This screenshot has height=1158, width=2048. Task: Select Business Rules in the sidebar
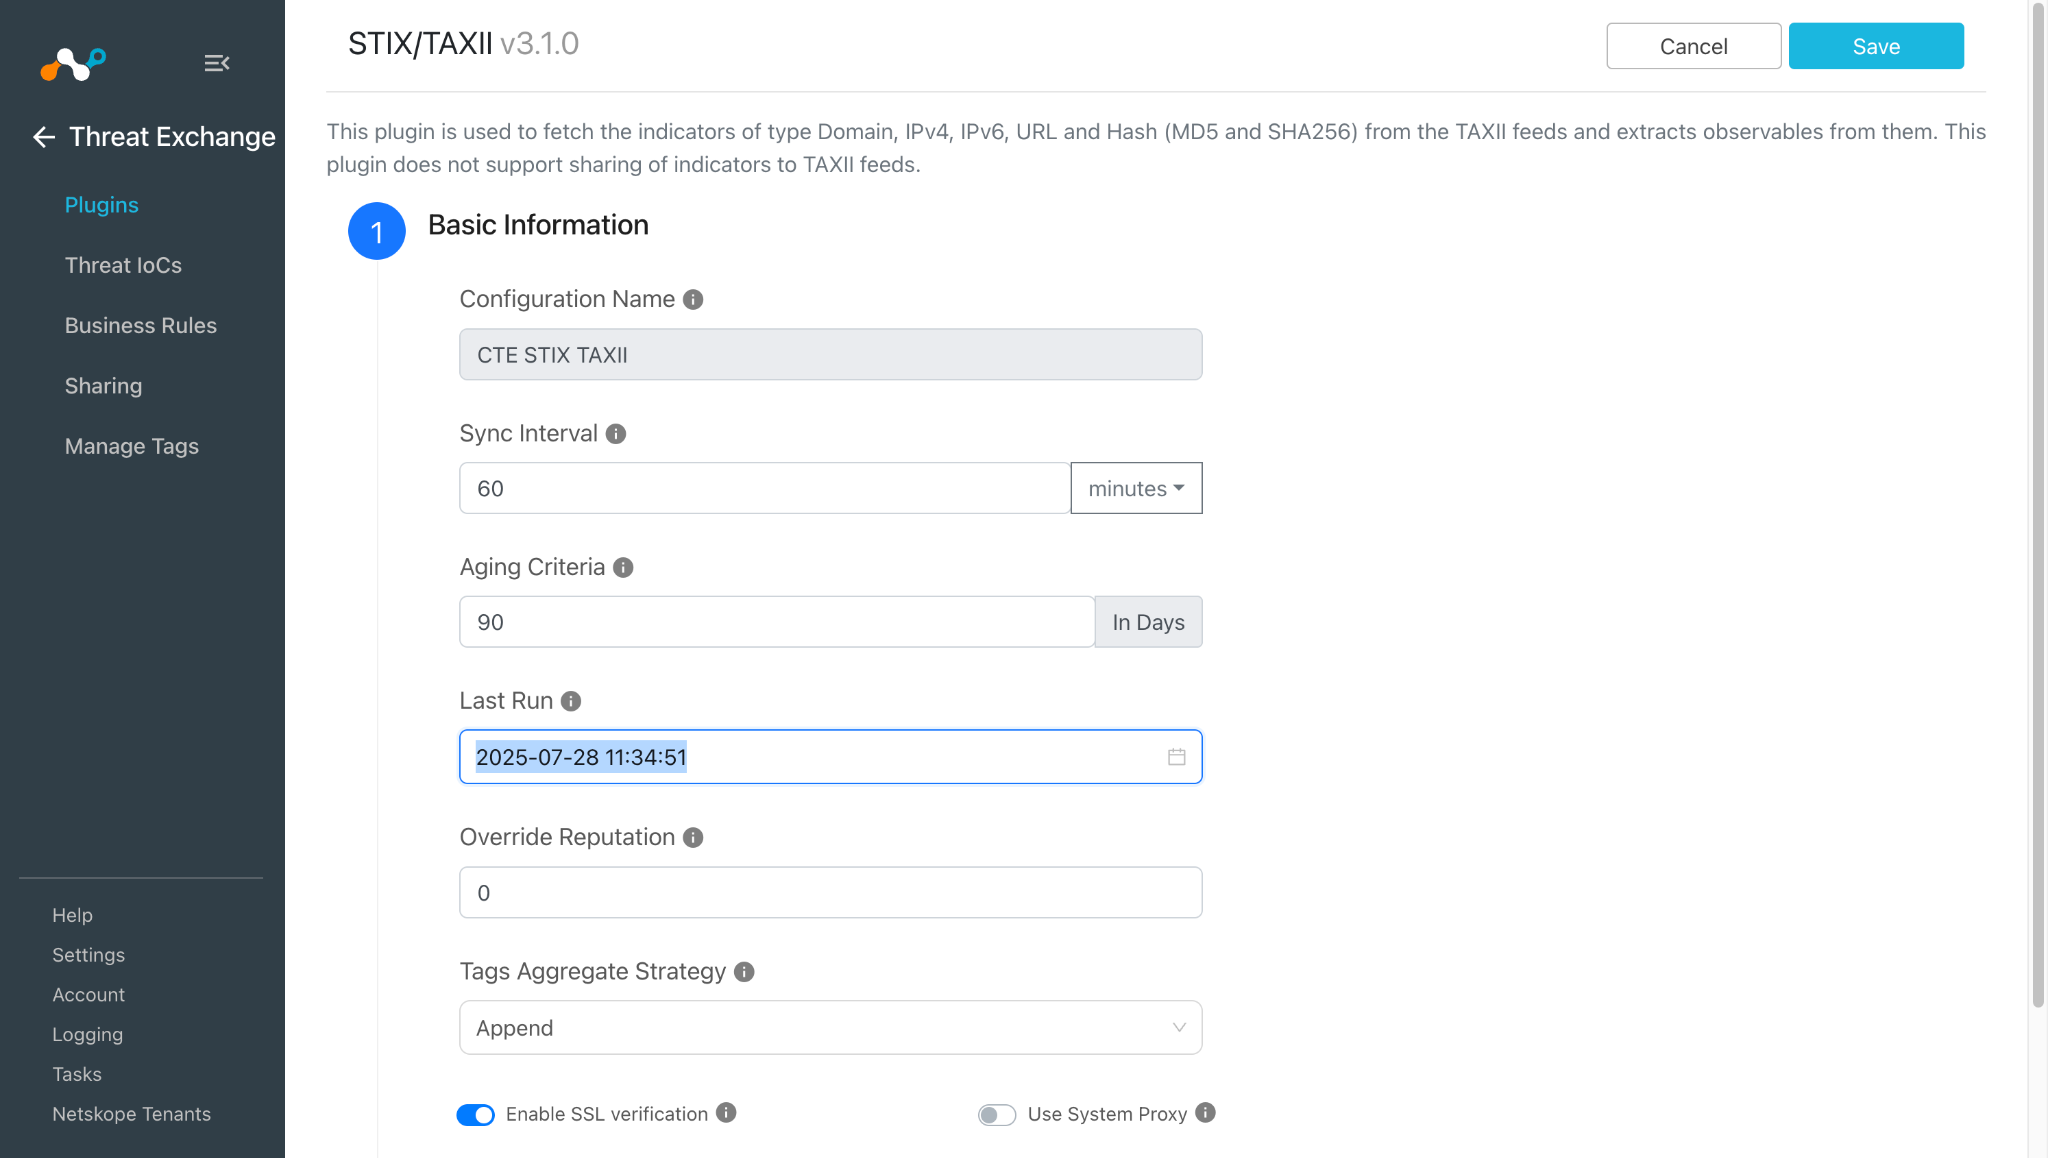pyautogui.click(x=141, y=325)
